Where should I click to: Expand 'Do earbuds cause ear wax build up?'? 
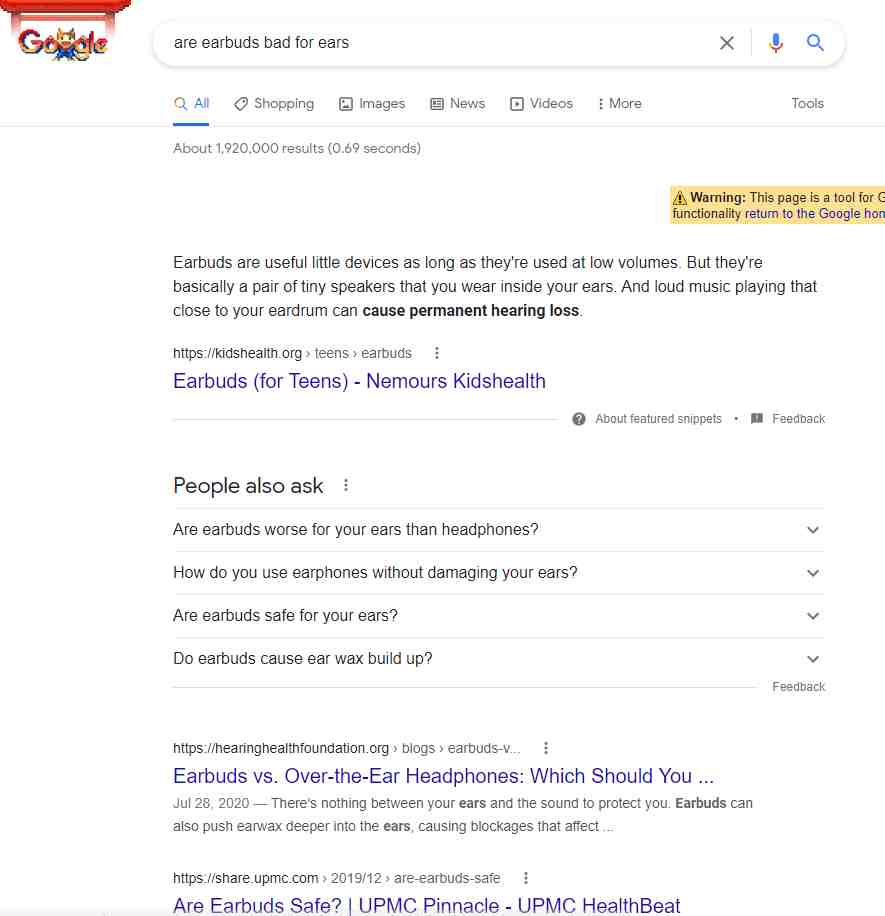(x=498, y=659)
